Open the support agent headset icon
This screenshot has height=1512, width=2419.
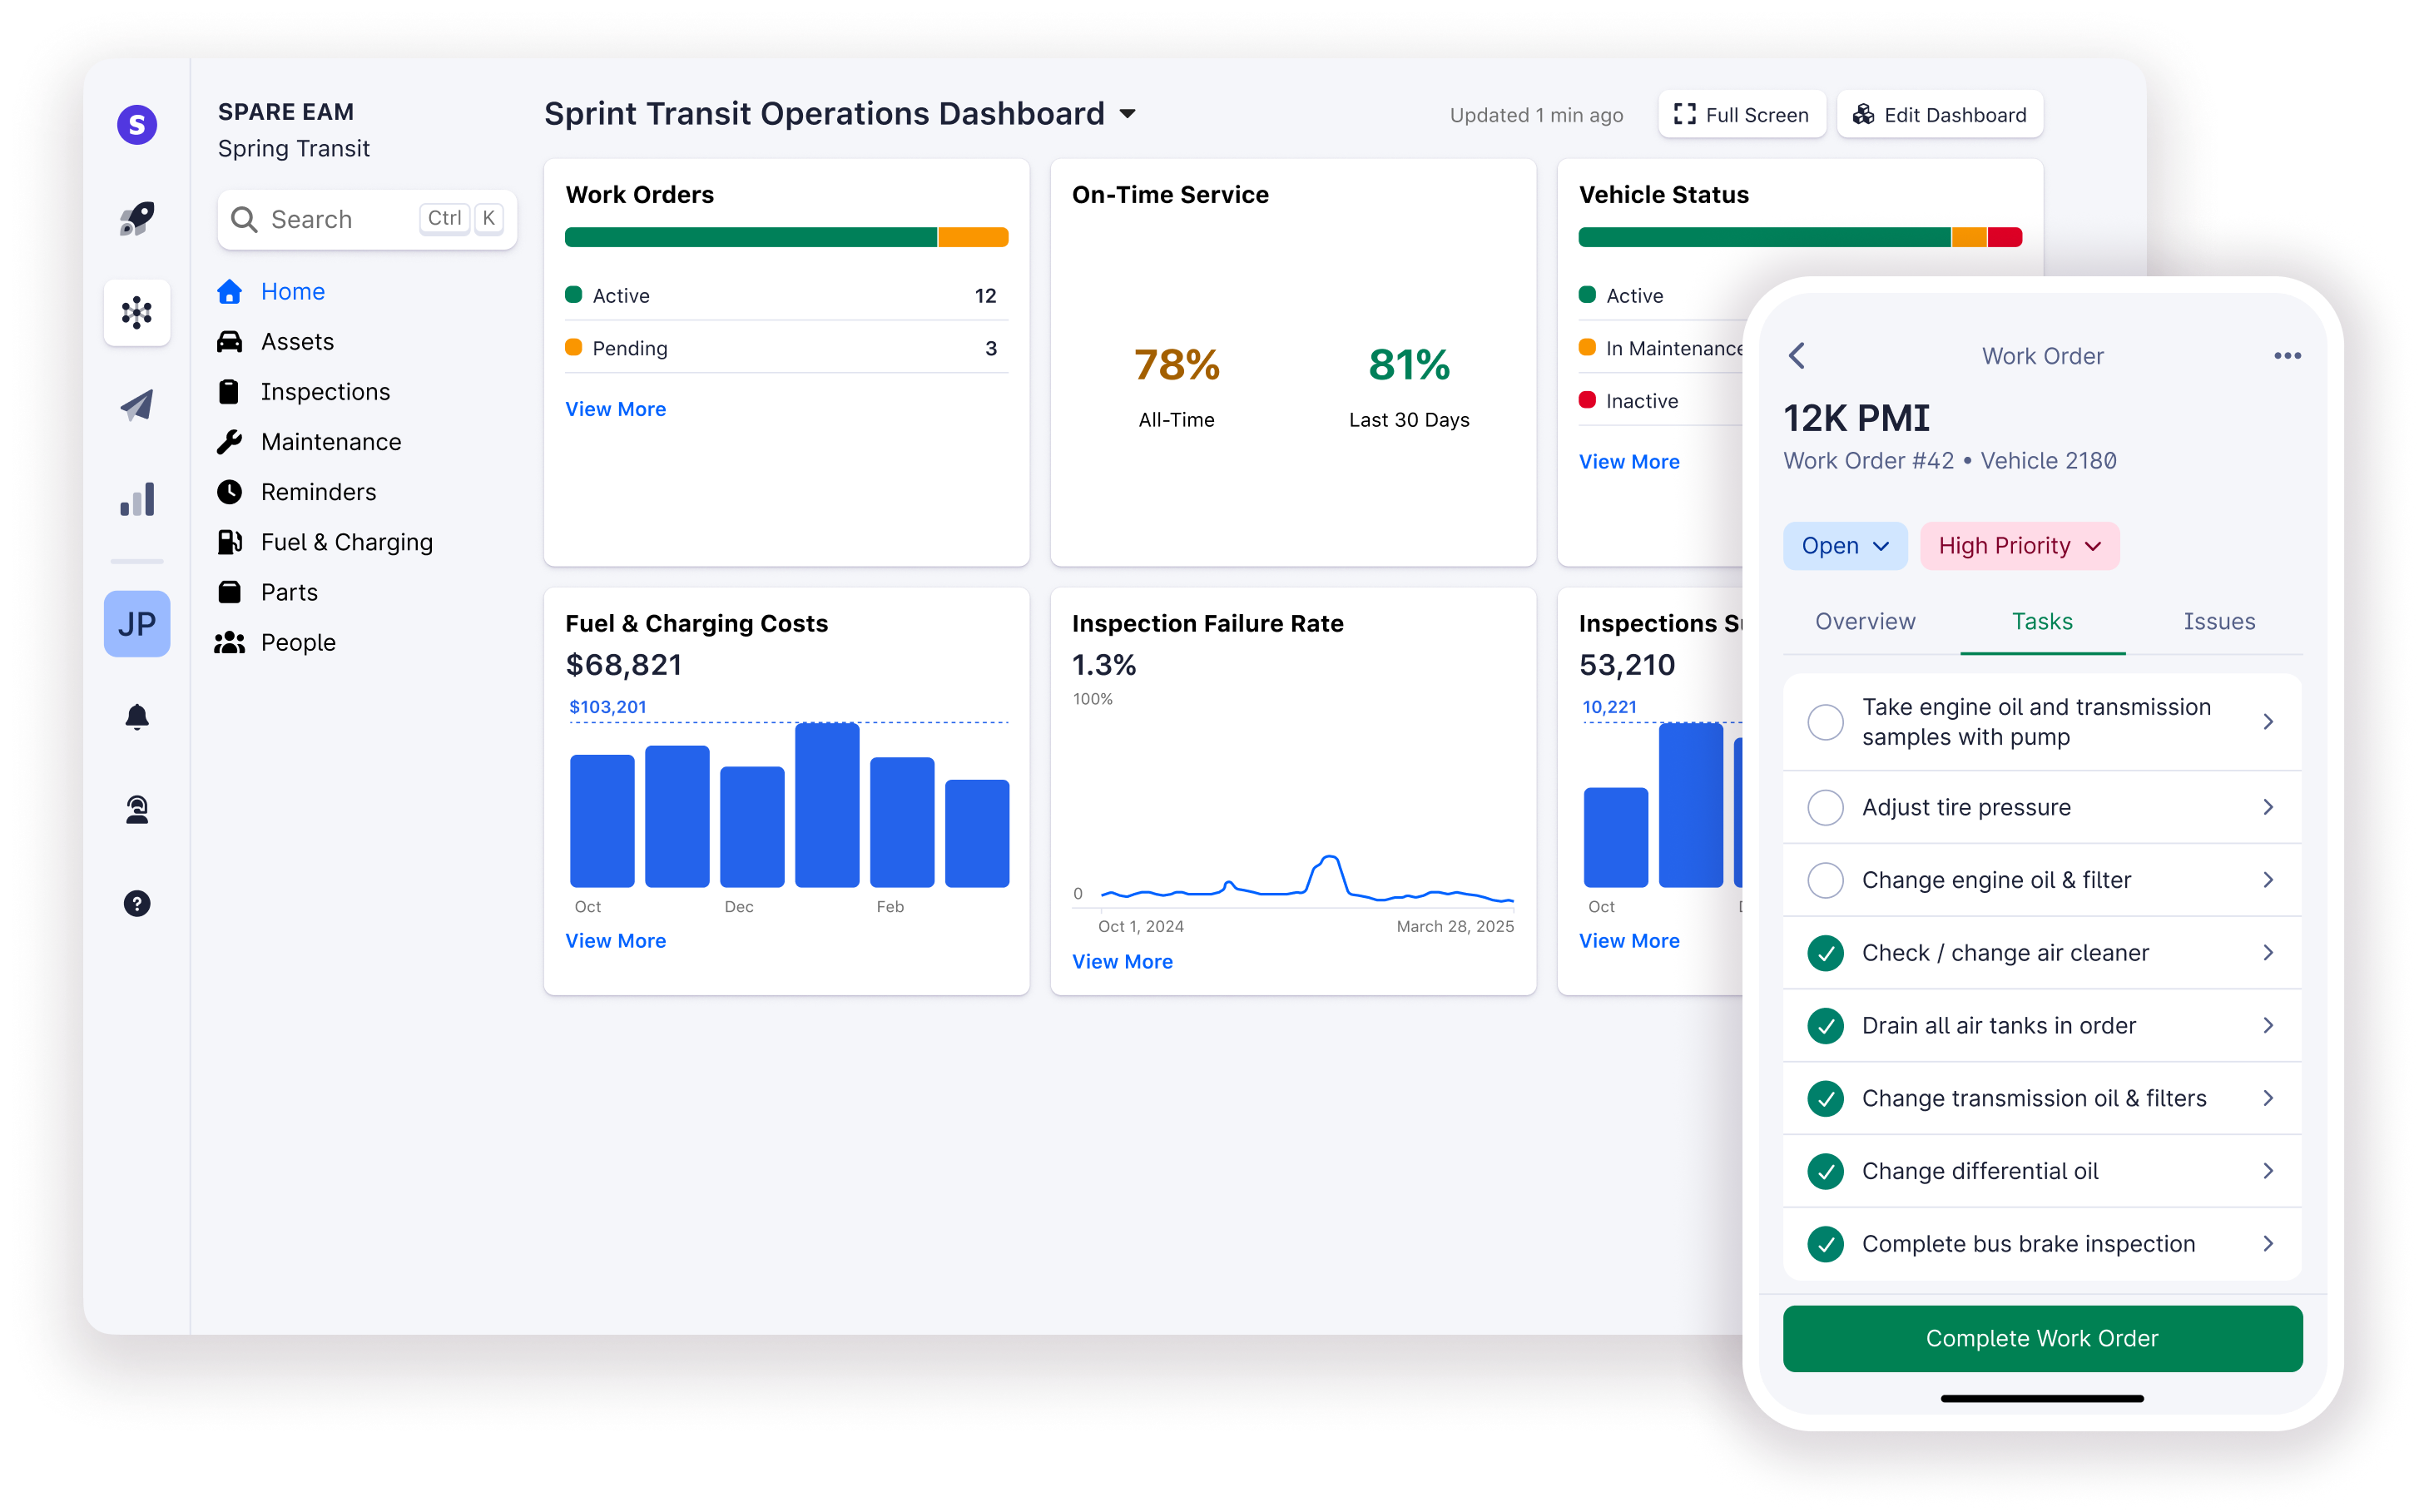pos(137,809)
